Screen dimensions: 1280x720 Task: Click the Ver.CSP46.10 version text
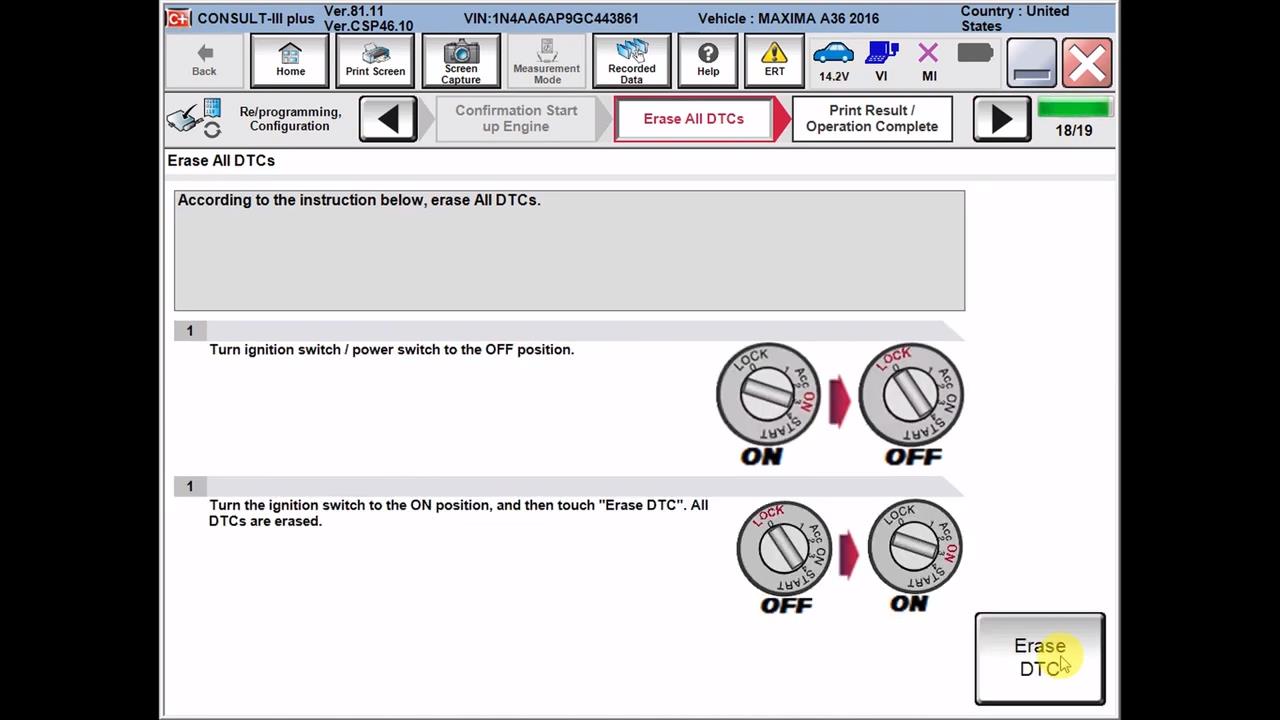tap(368, 26)
